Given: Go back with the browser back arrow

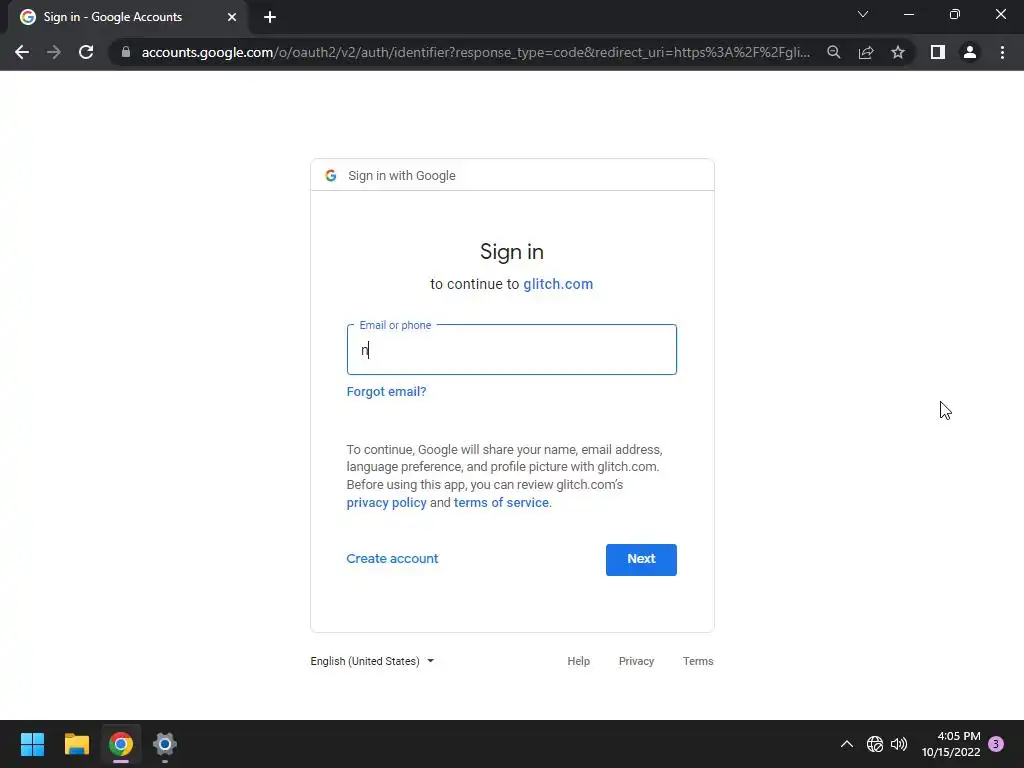Looking at the screenshot, I should [22, 52].
